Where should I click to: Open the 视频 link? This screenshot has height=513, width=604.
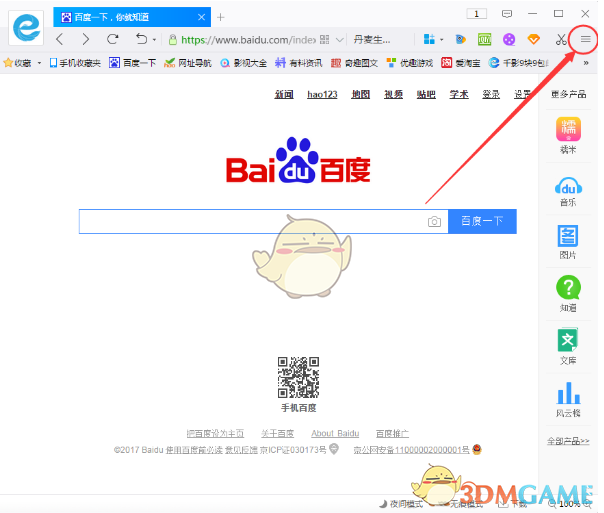click(x=393, y=94)
